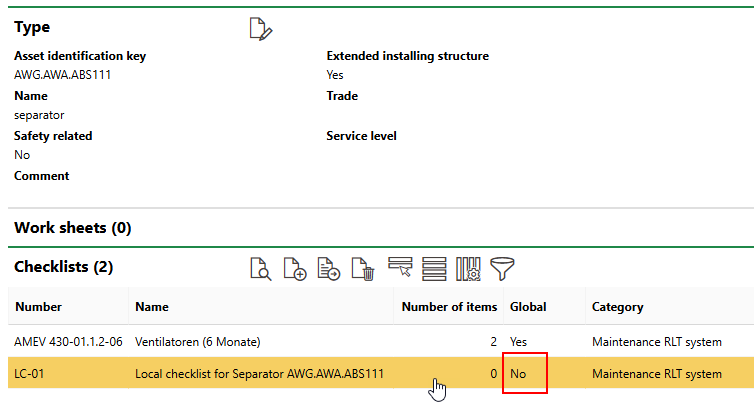Delete the selected checklist with trash icon
Image resolution: width=754 pixels, height=406 pixels.
(364, 268)
